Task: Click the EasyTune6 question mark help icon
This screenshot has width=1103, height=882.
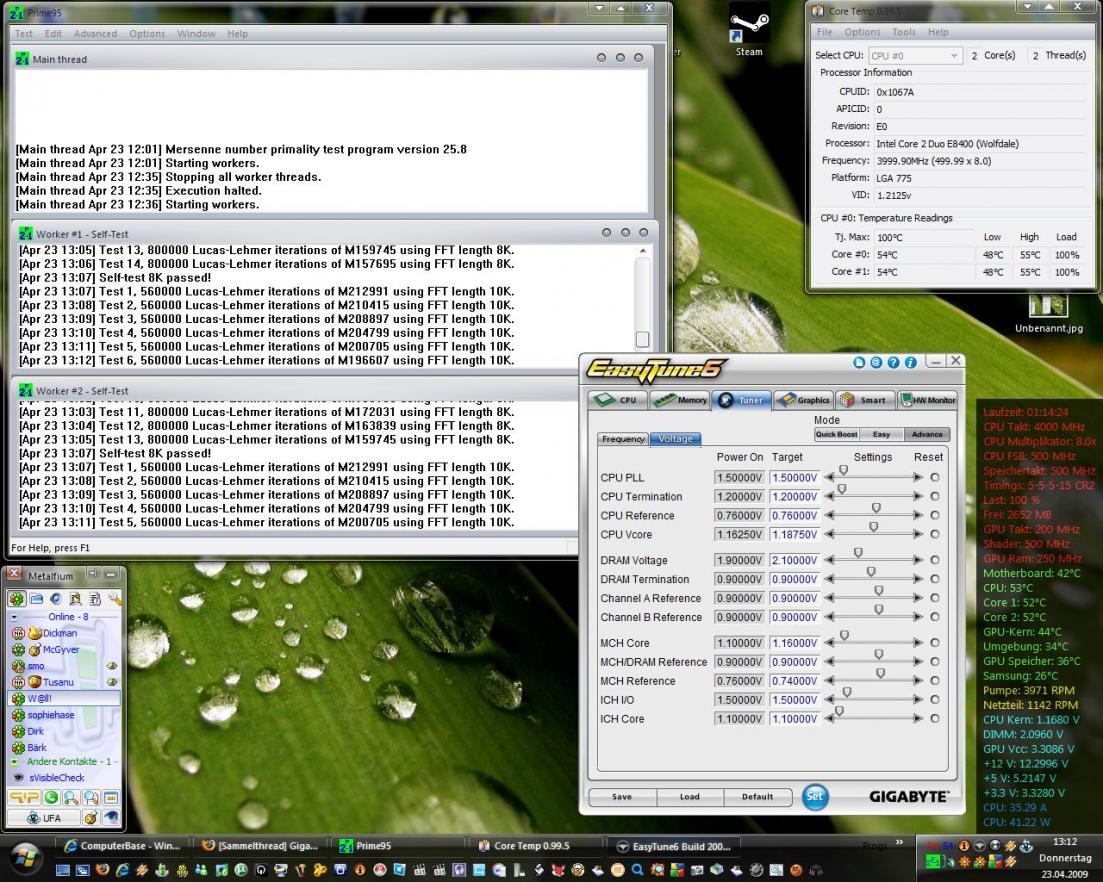Action: click(x=893, y=362)
